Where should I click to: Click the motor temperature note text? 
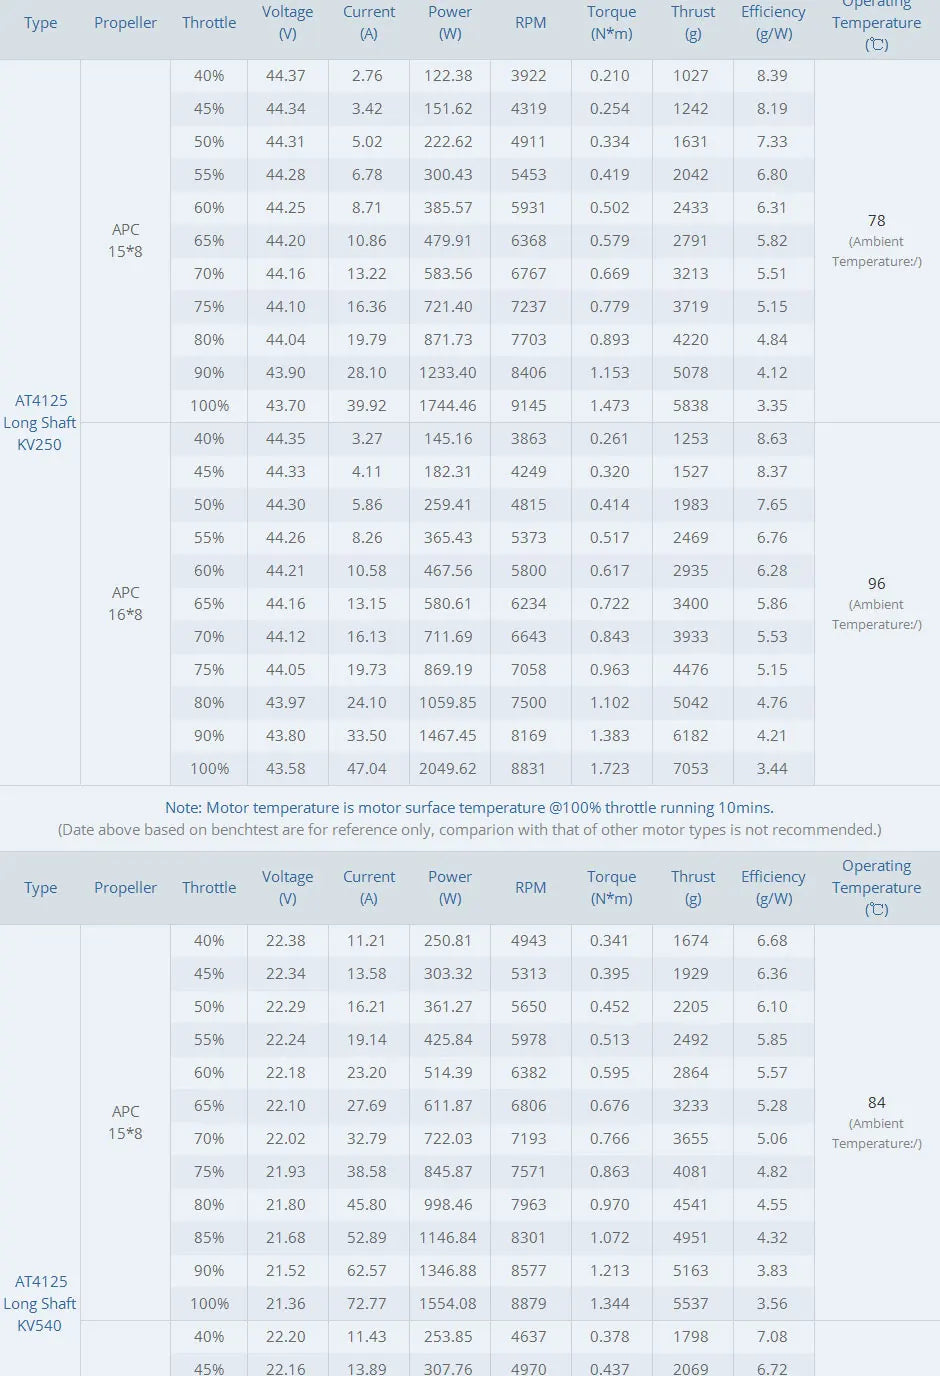tap(469, 808)
